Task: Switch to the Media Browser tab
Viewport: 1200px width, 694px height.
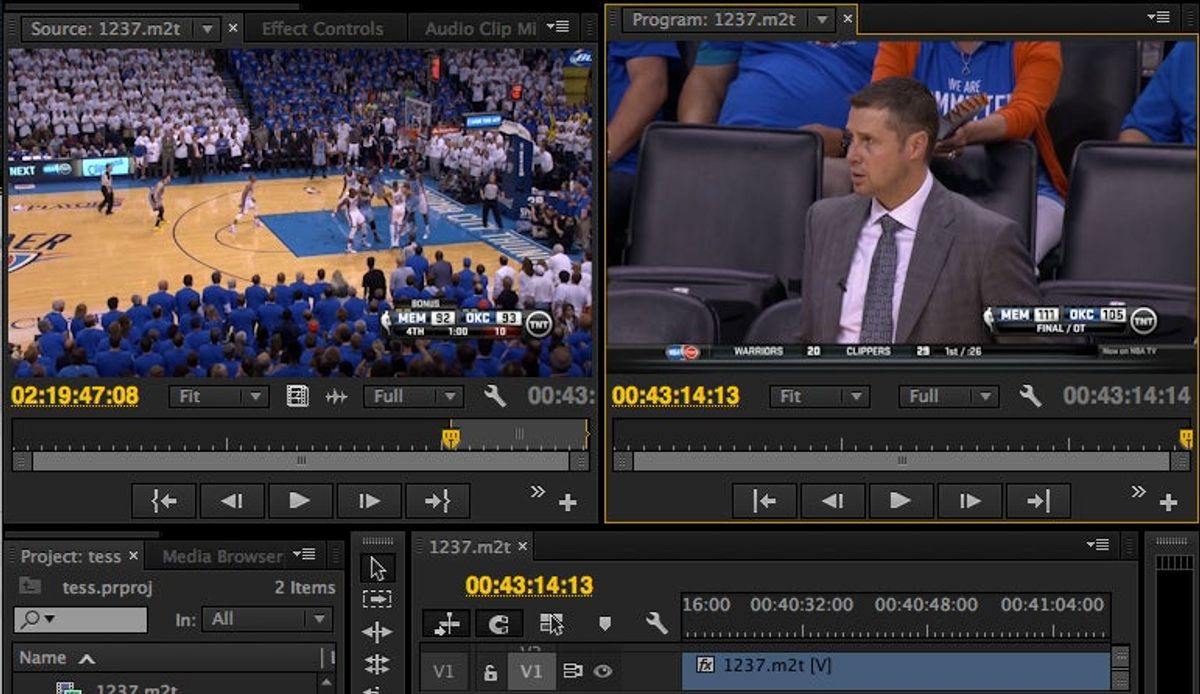Action: coord(222,556)
